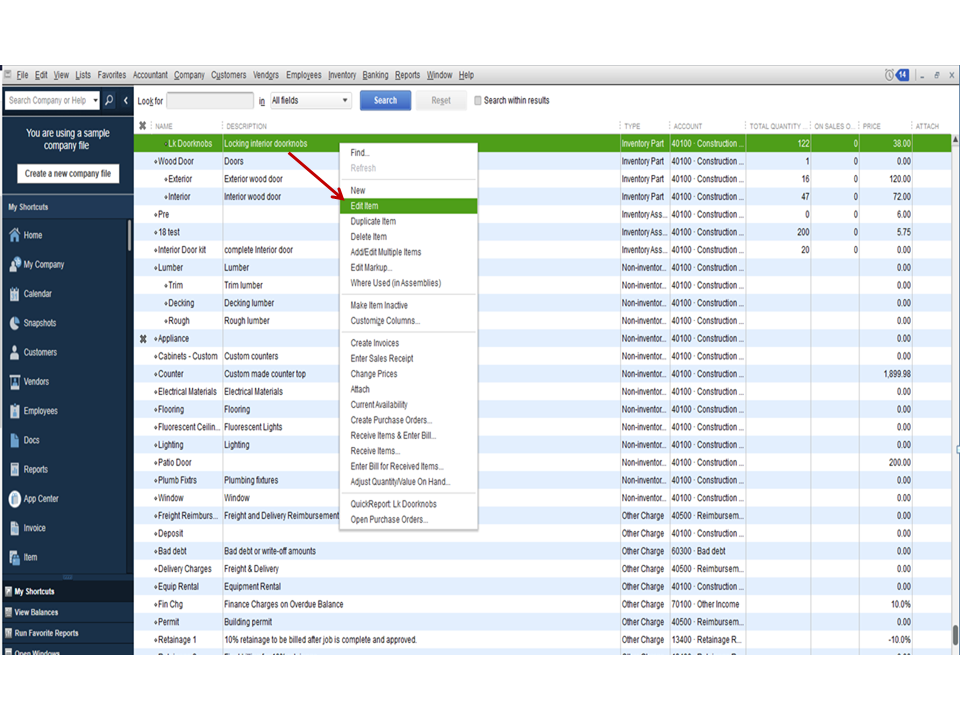Collapse the left sidebar with the arrow
960x720 pixels.
126,100
